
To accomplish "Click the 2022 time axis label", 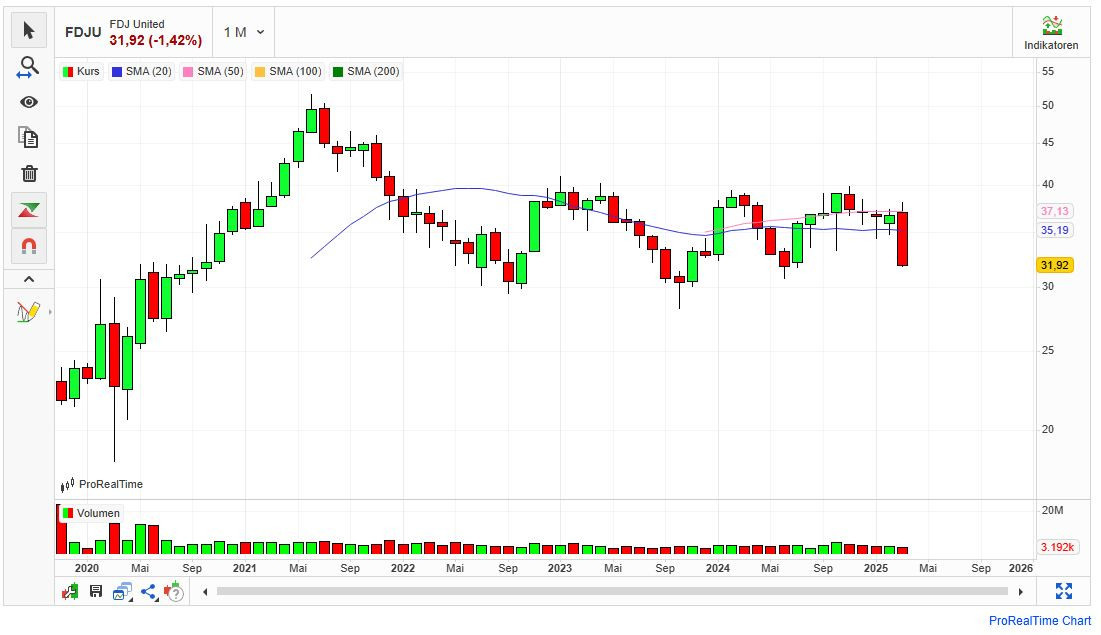I will coord(402,568).
